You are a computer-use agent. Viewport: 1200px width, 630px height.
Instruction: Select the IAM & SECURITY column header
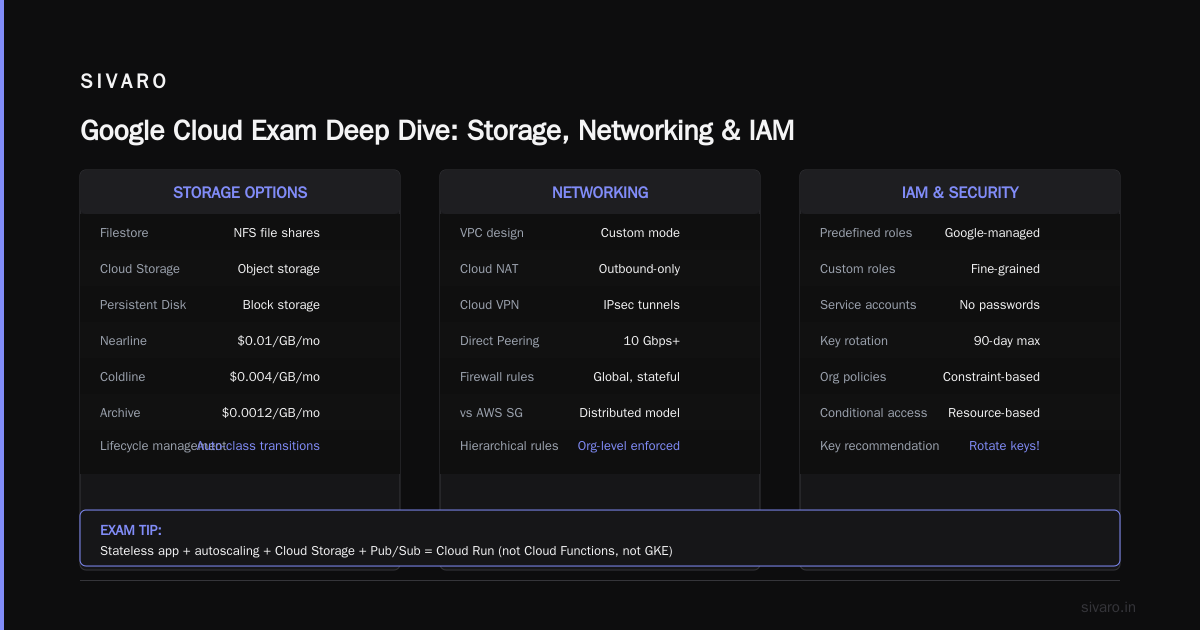point(960,192)
